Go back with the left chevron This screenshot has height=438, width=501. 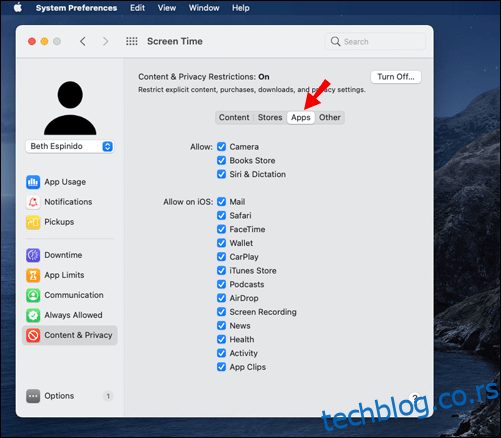(83, 41)
